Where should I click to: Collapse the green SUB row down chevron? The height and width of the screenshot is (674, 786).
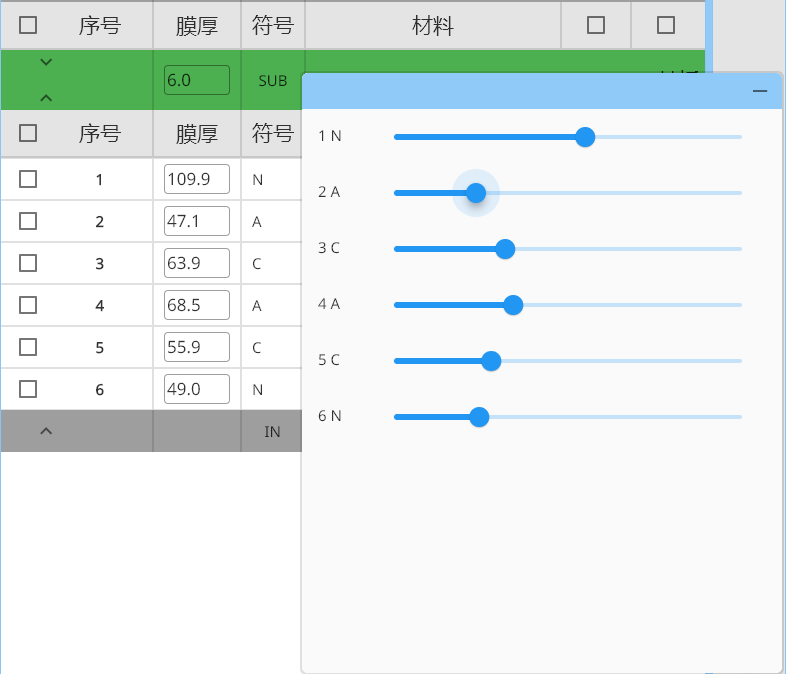pos(46,63)
